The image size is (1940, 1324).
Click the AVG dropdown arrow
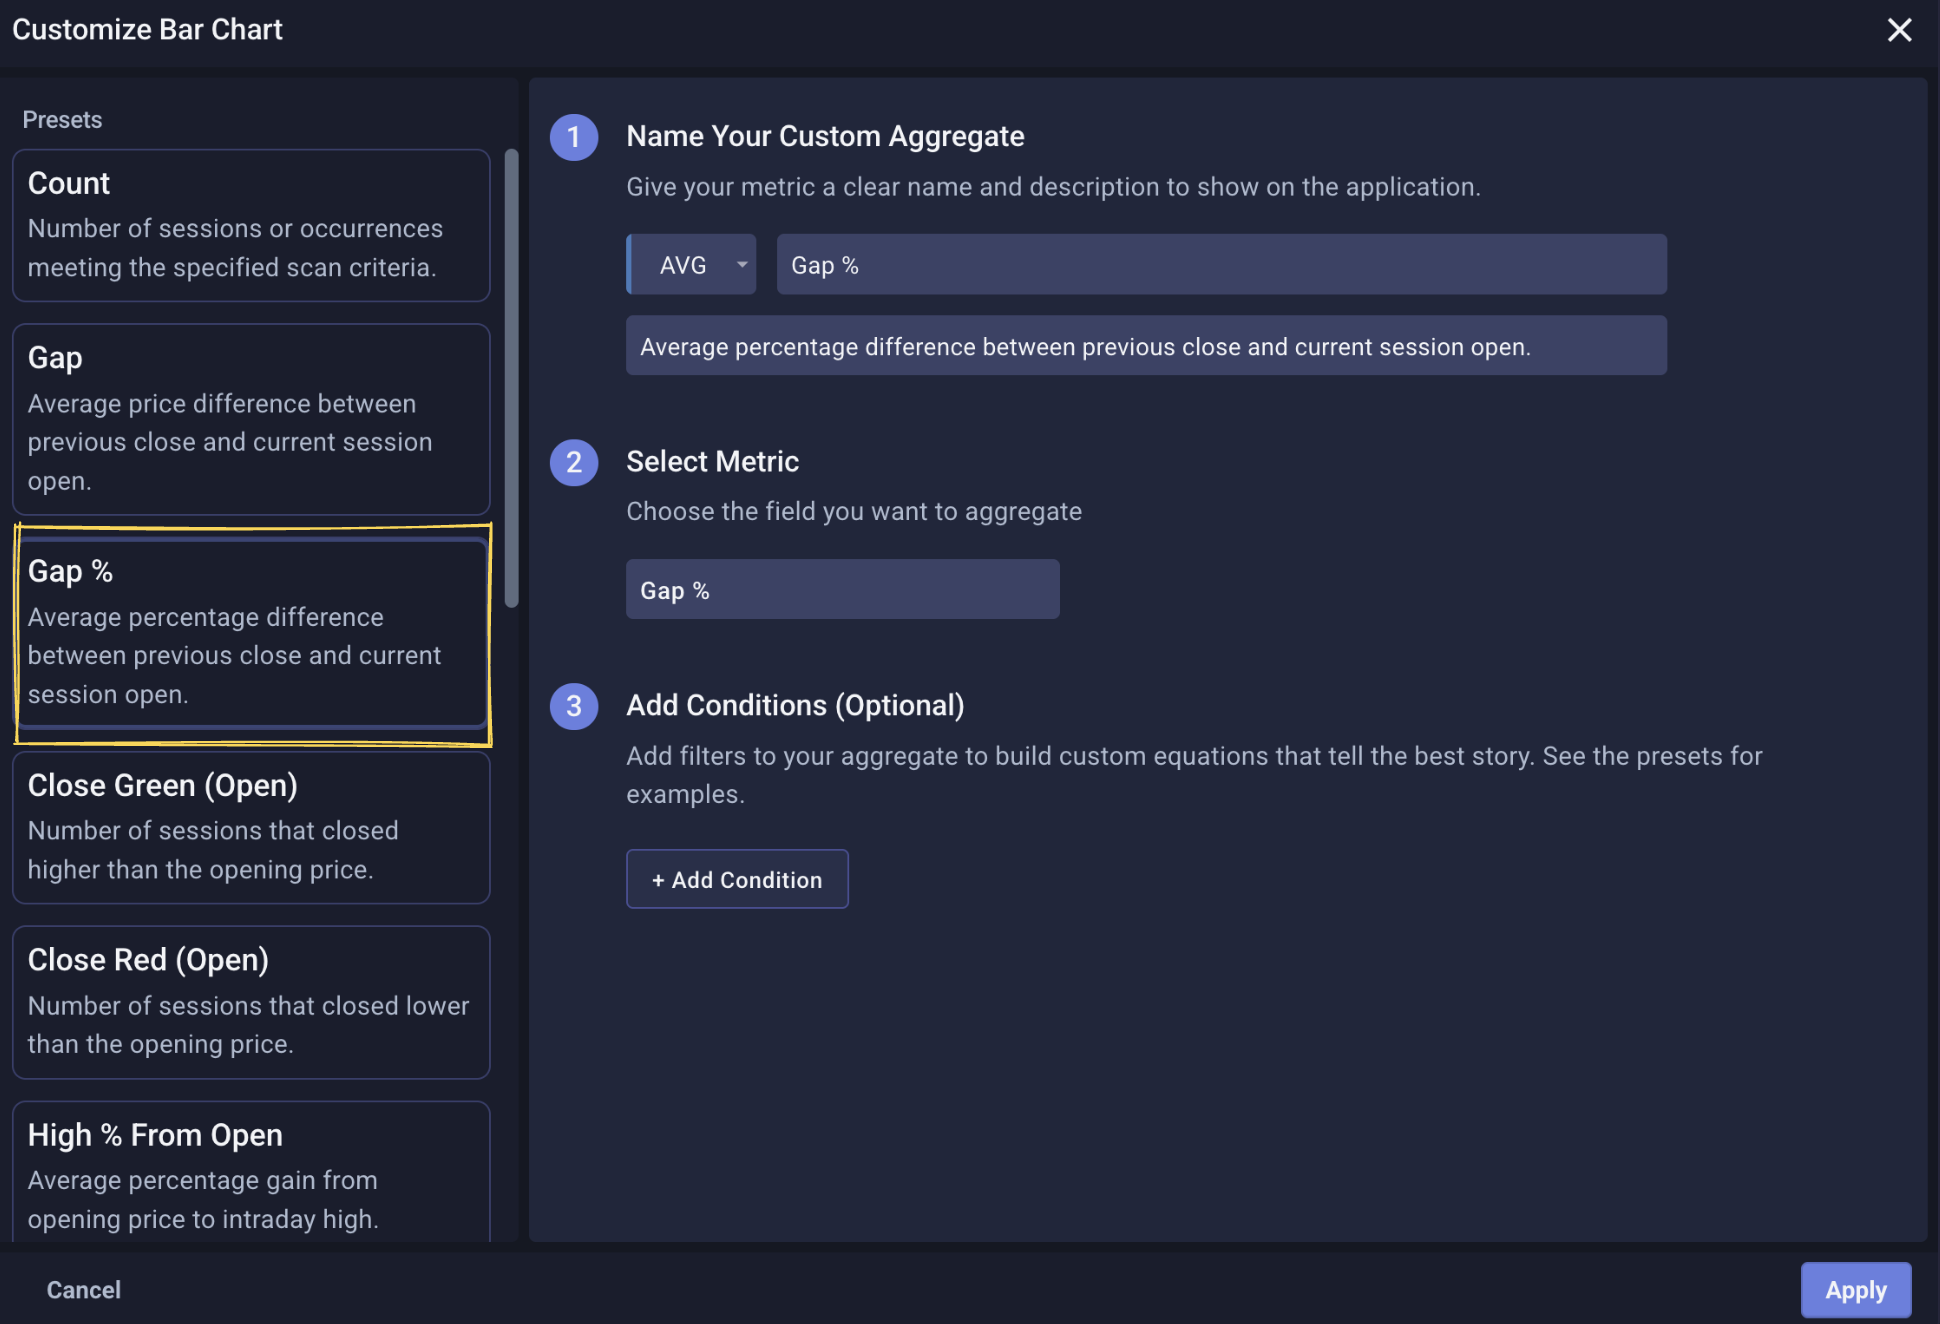[x=742, y=265]
